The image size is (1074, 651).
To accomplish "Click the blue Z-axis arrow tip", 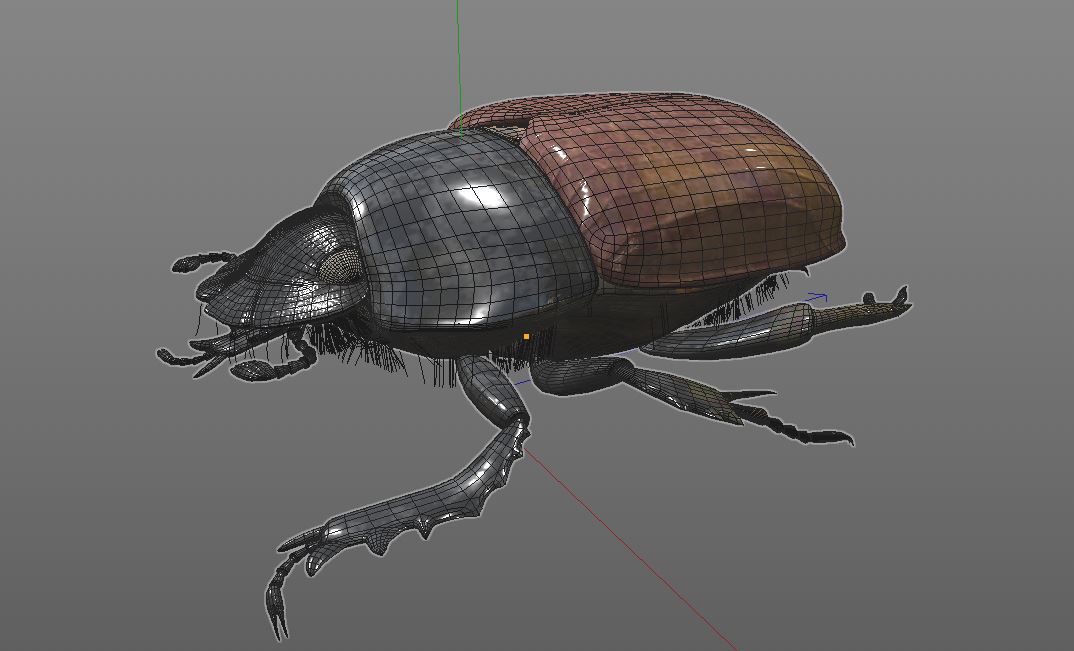I will (820, 297).
